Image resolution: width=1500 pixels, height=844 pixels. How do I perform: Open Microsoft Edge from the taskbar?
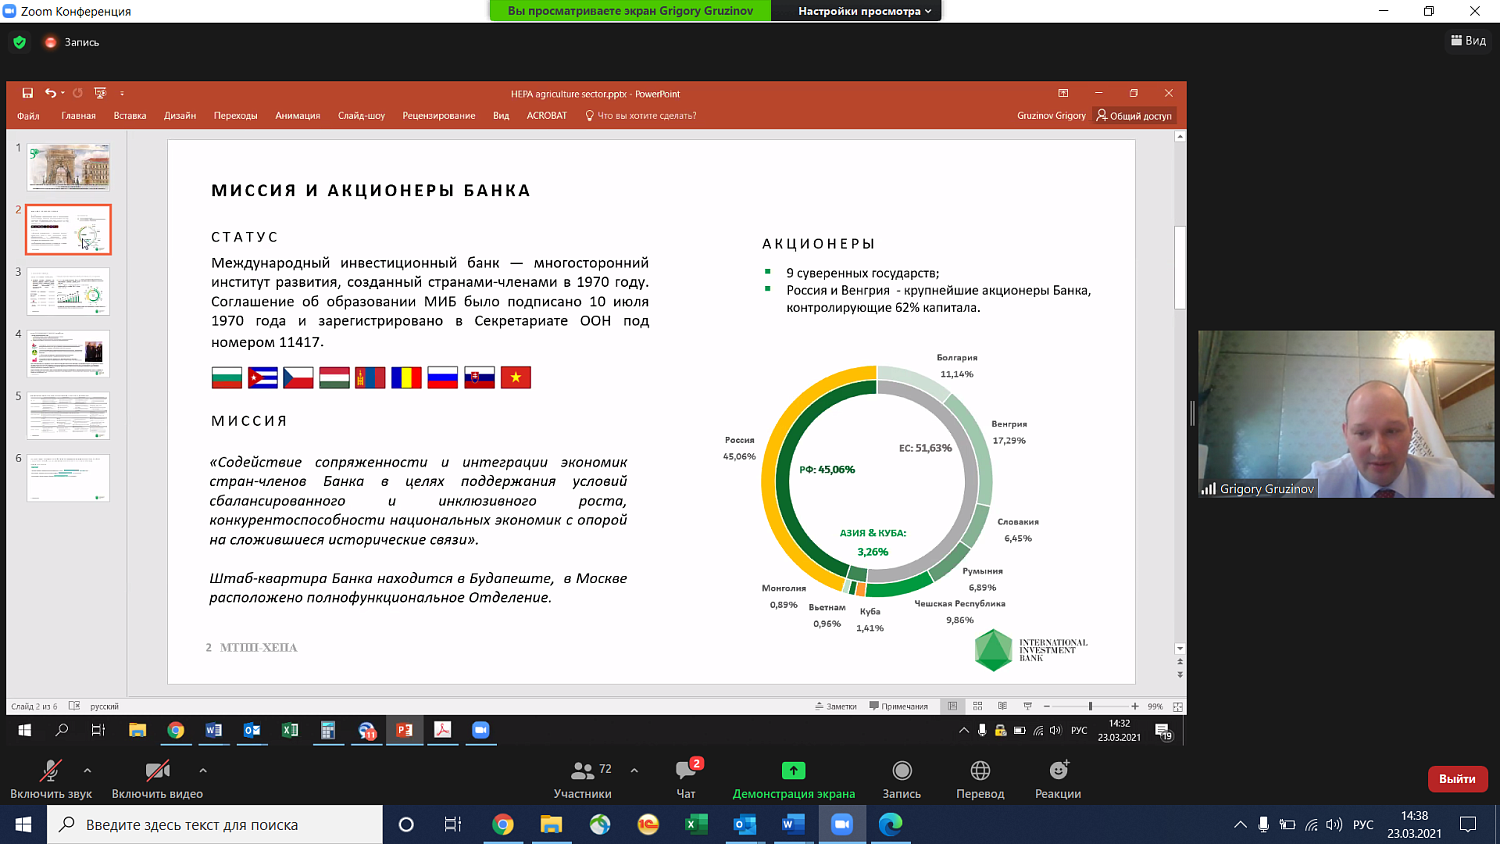(x=890, y=824)
